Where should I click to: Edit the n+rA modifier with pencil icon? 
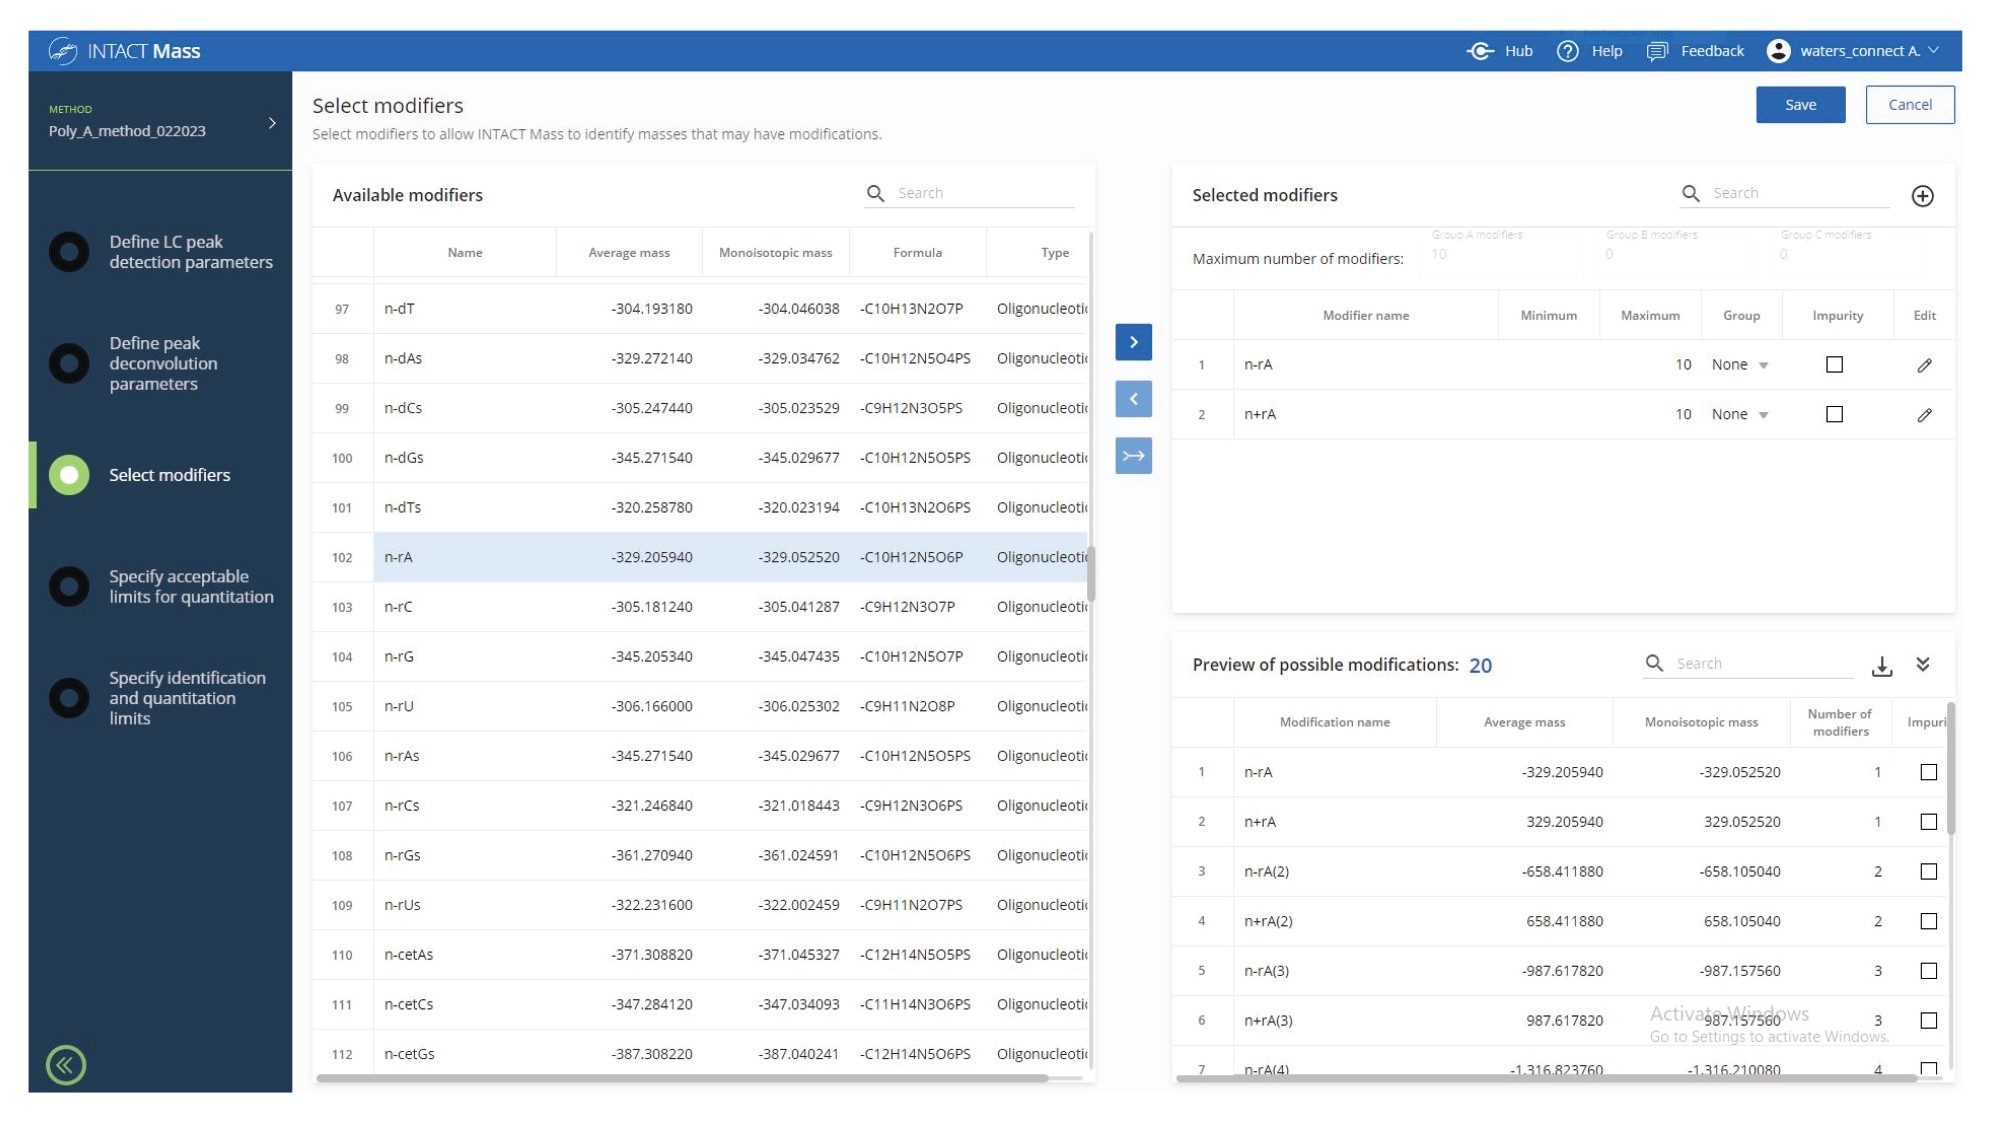1924,415
